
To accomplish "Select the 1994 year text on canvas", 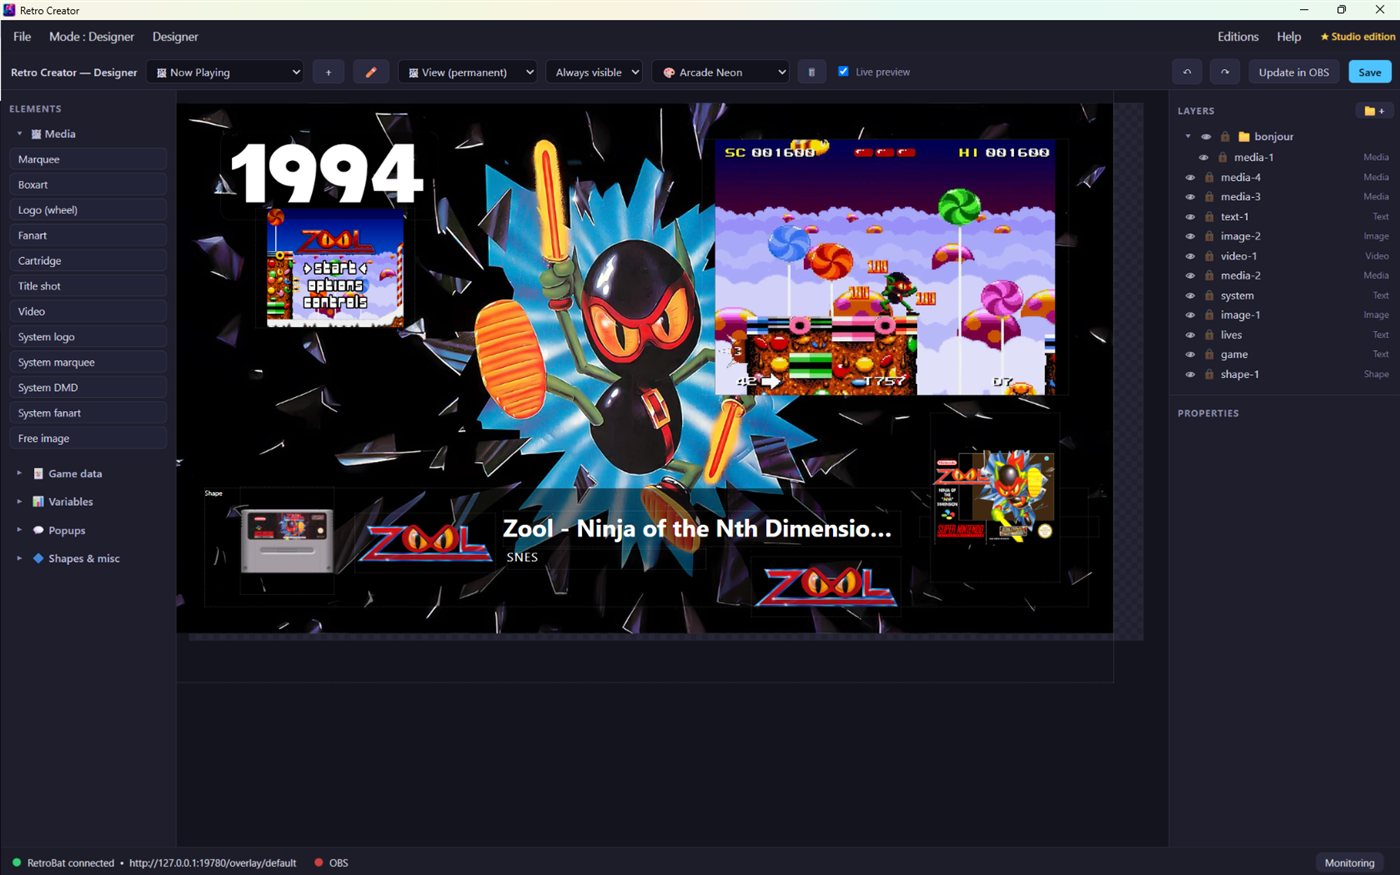I will pos(327,174).
